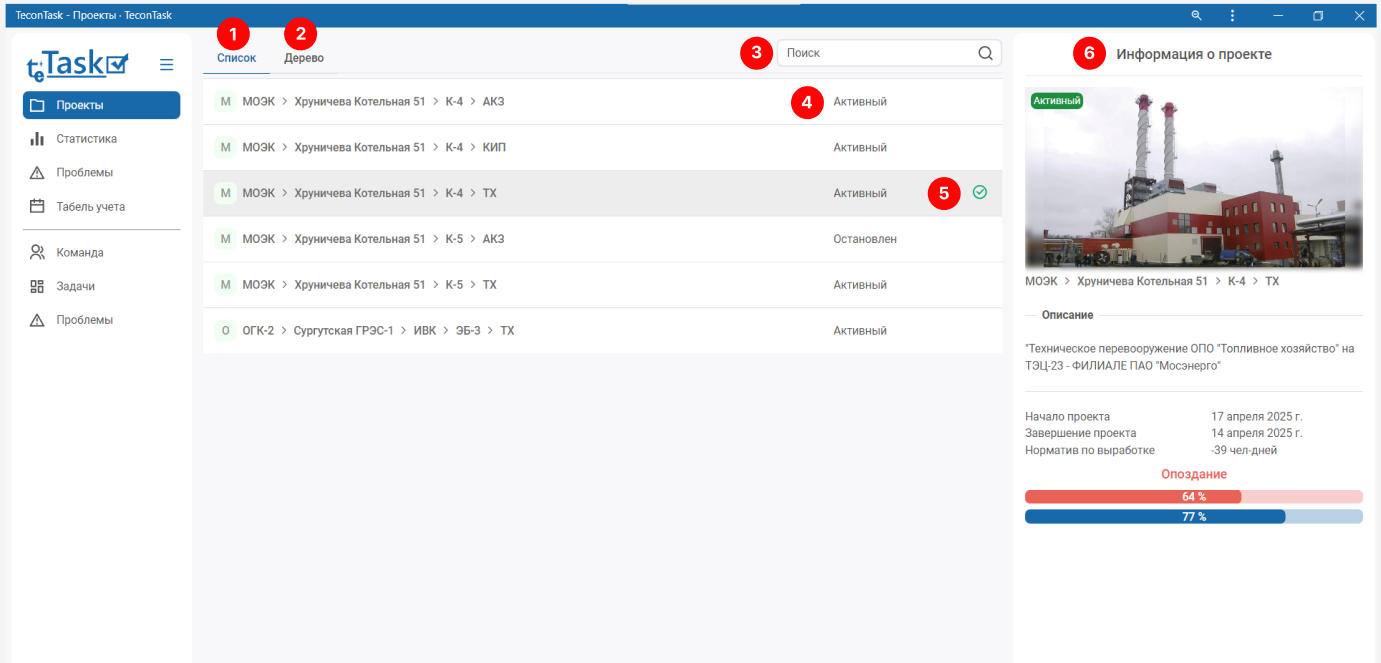Click the calendar icon for Табель учета
The width and height of the screenshot is (1381, 663).
pos(37,207)
